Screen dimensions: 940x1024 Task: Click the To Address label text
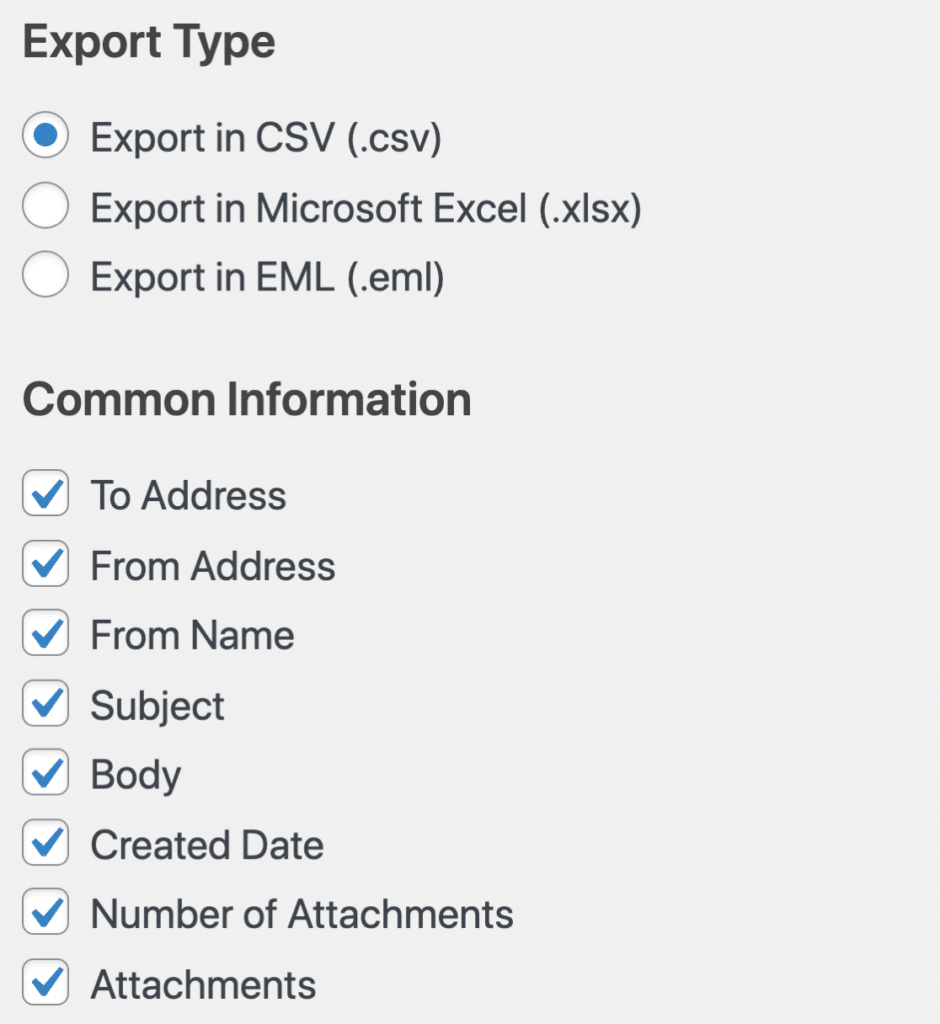(187, 493)
